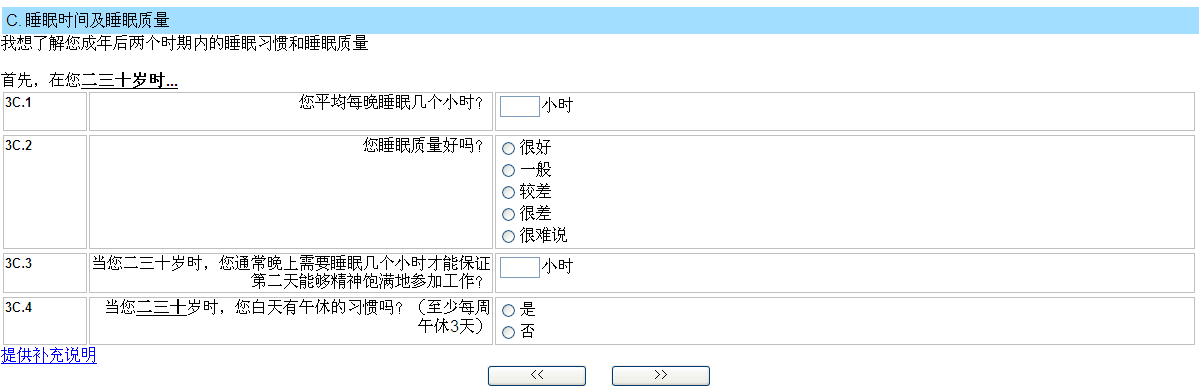The image size is (1199, 389).
Task: Click the average nightly sleep hours field
Action: (x=520, y=106)
